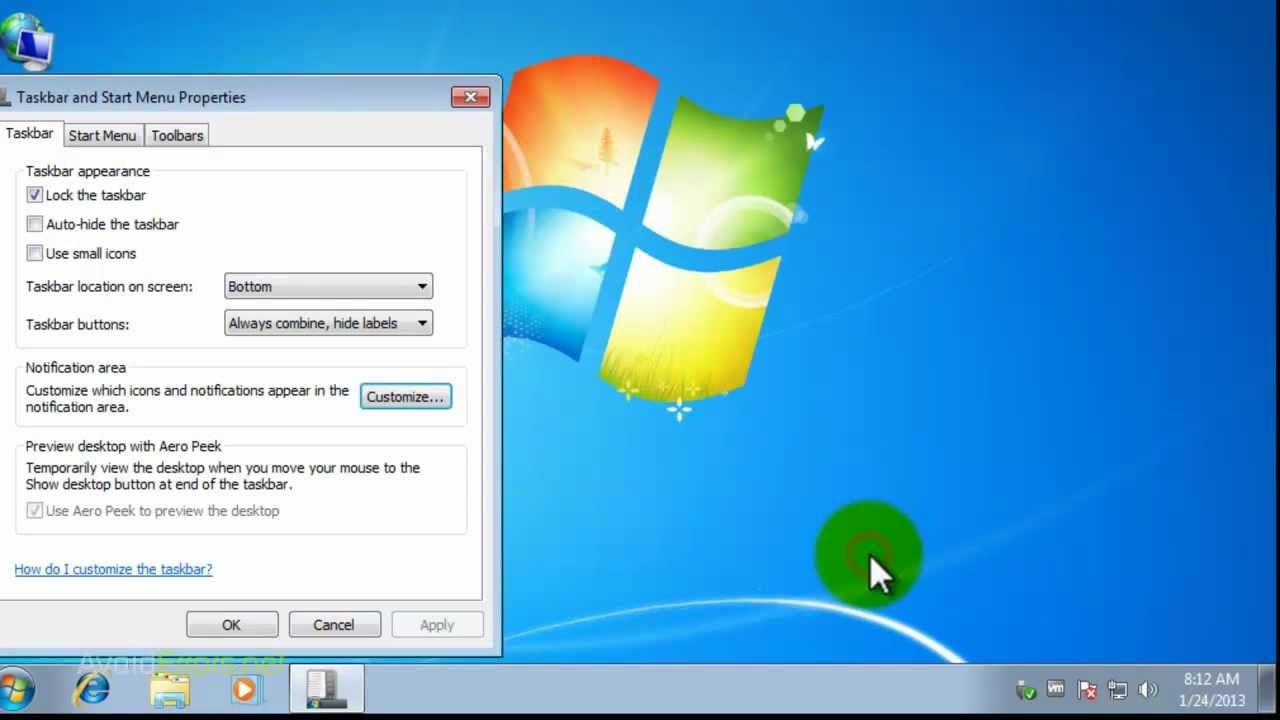Open the How do I customize the taskbar link
The width and height of the screenshot is (1280, 720).
(x=113, y=569)
